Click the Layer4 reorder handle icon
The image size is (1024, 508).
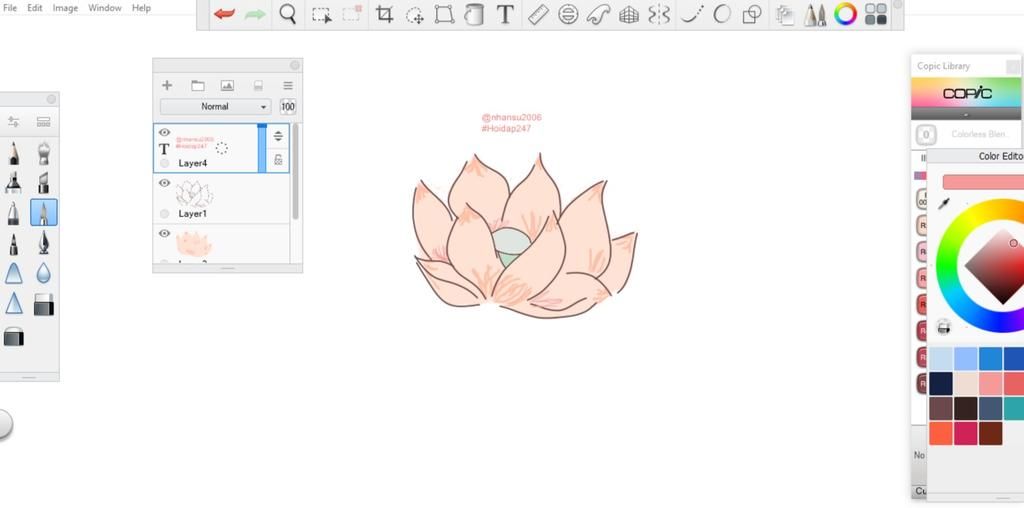coord(278,136)
